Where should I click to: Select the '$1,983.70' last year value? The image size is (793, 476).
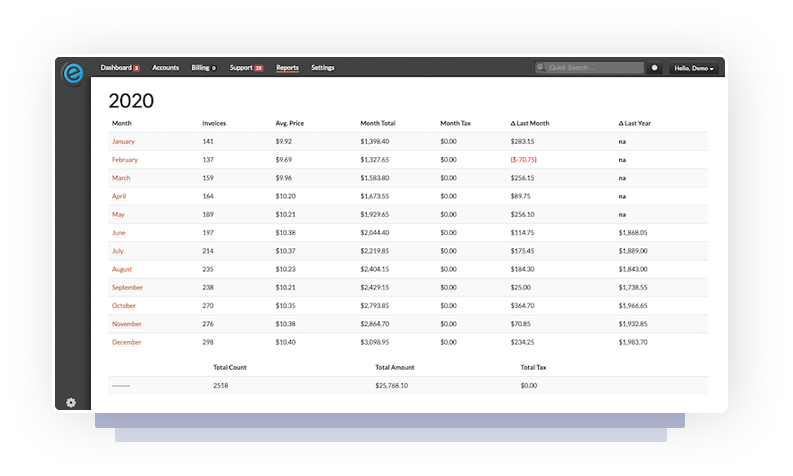[x=633, y=342]
